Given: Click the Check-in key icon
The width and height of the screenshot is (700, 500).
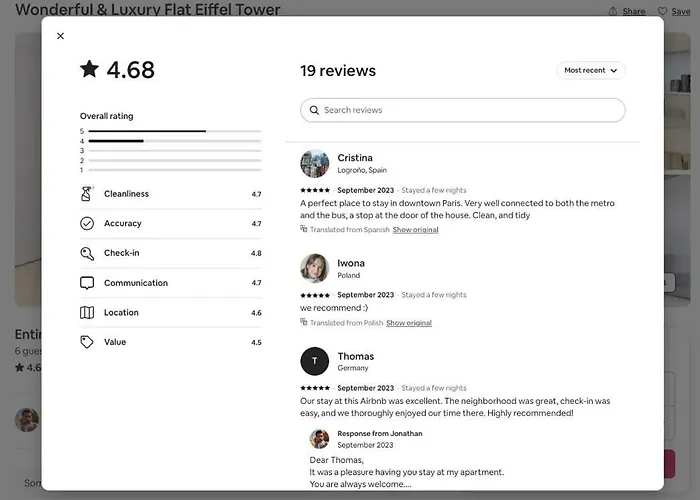Looking at the screenshot, I should pyautogui.click(x=86, y=253).
